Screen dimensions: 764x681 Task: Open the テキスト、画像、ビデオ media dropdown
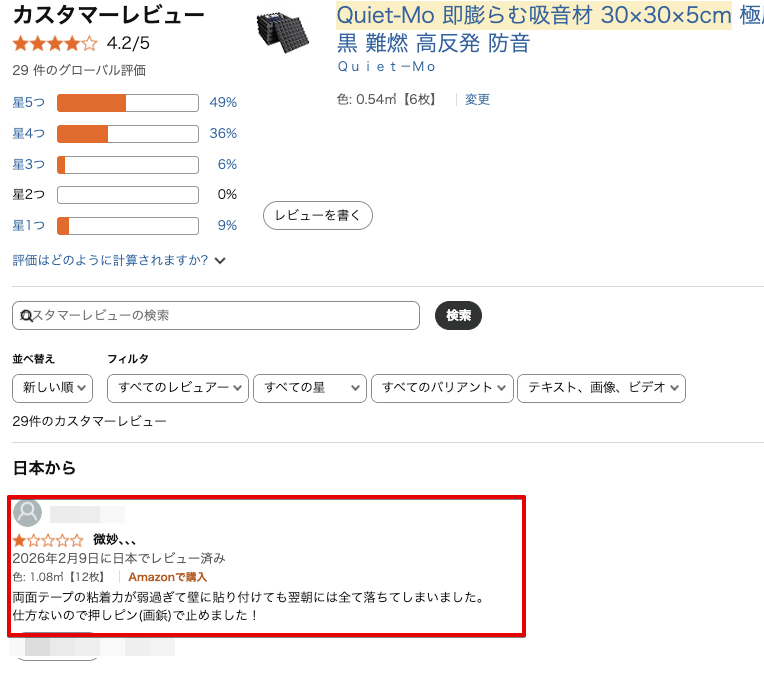pyautogui.click(x=601, y=388)
